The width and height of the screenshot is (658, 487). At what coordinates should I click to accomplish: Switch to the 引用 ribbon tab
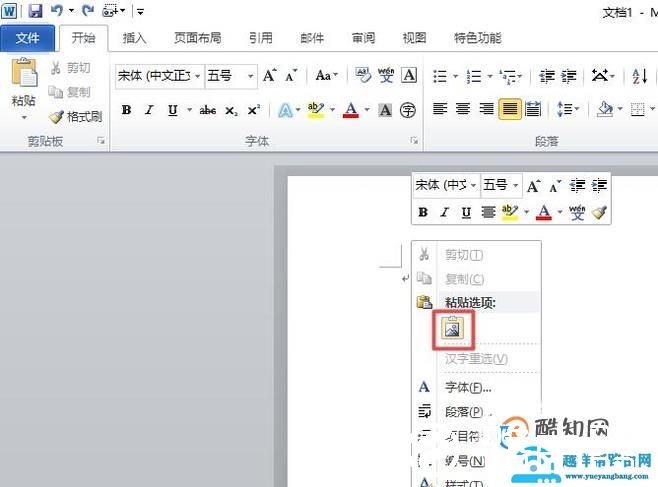pos(261,38)
